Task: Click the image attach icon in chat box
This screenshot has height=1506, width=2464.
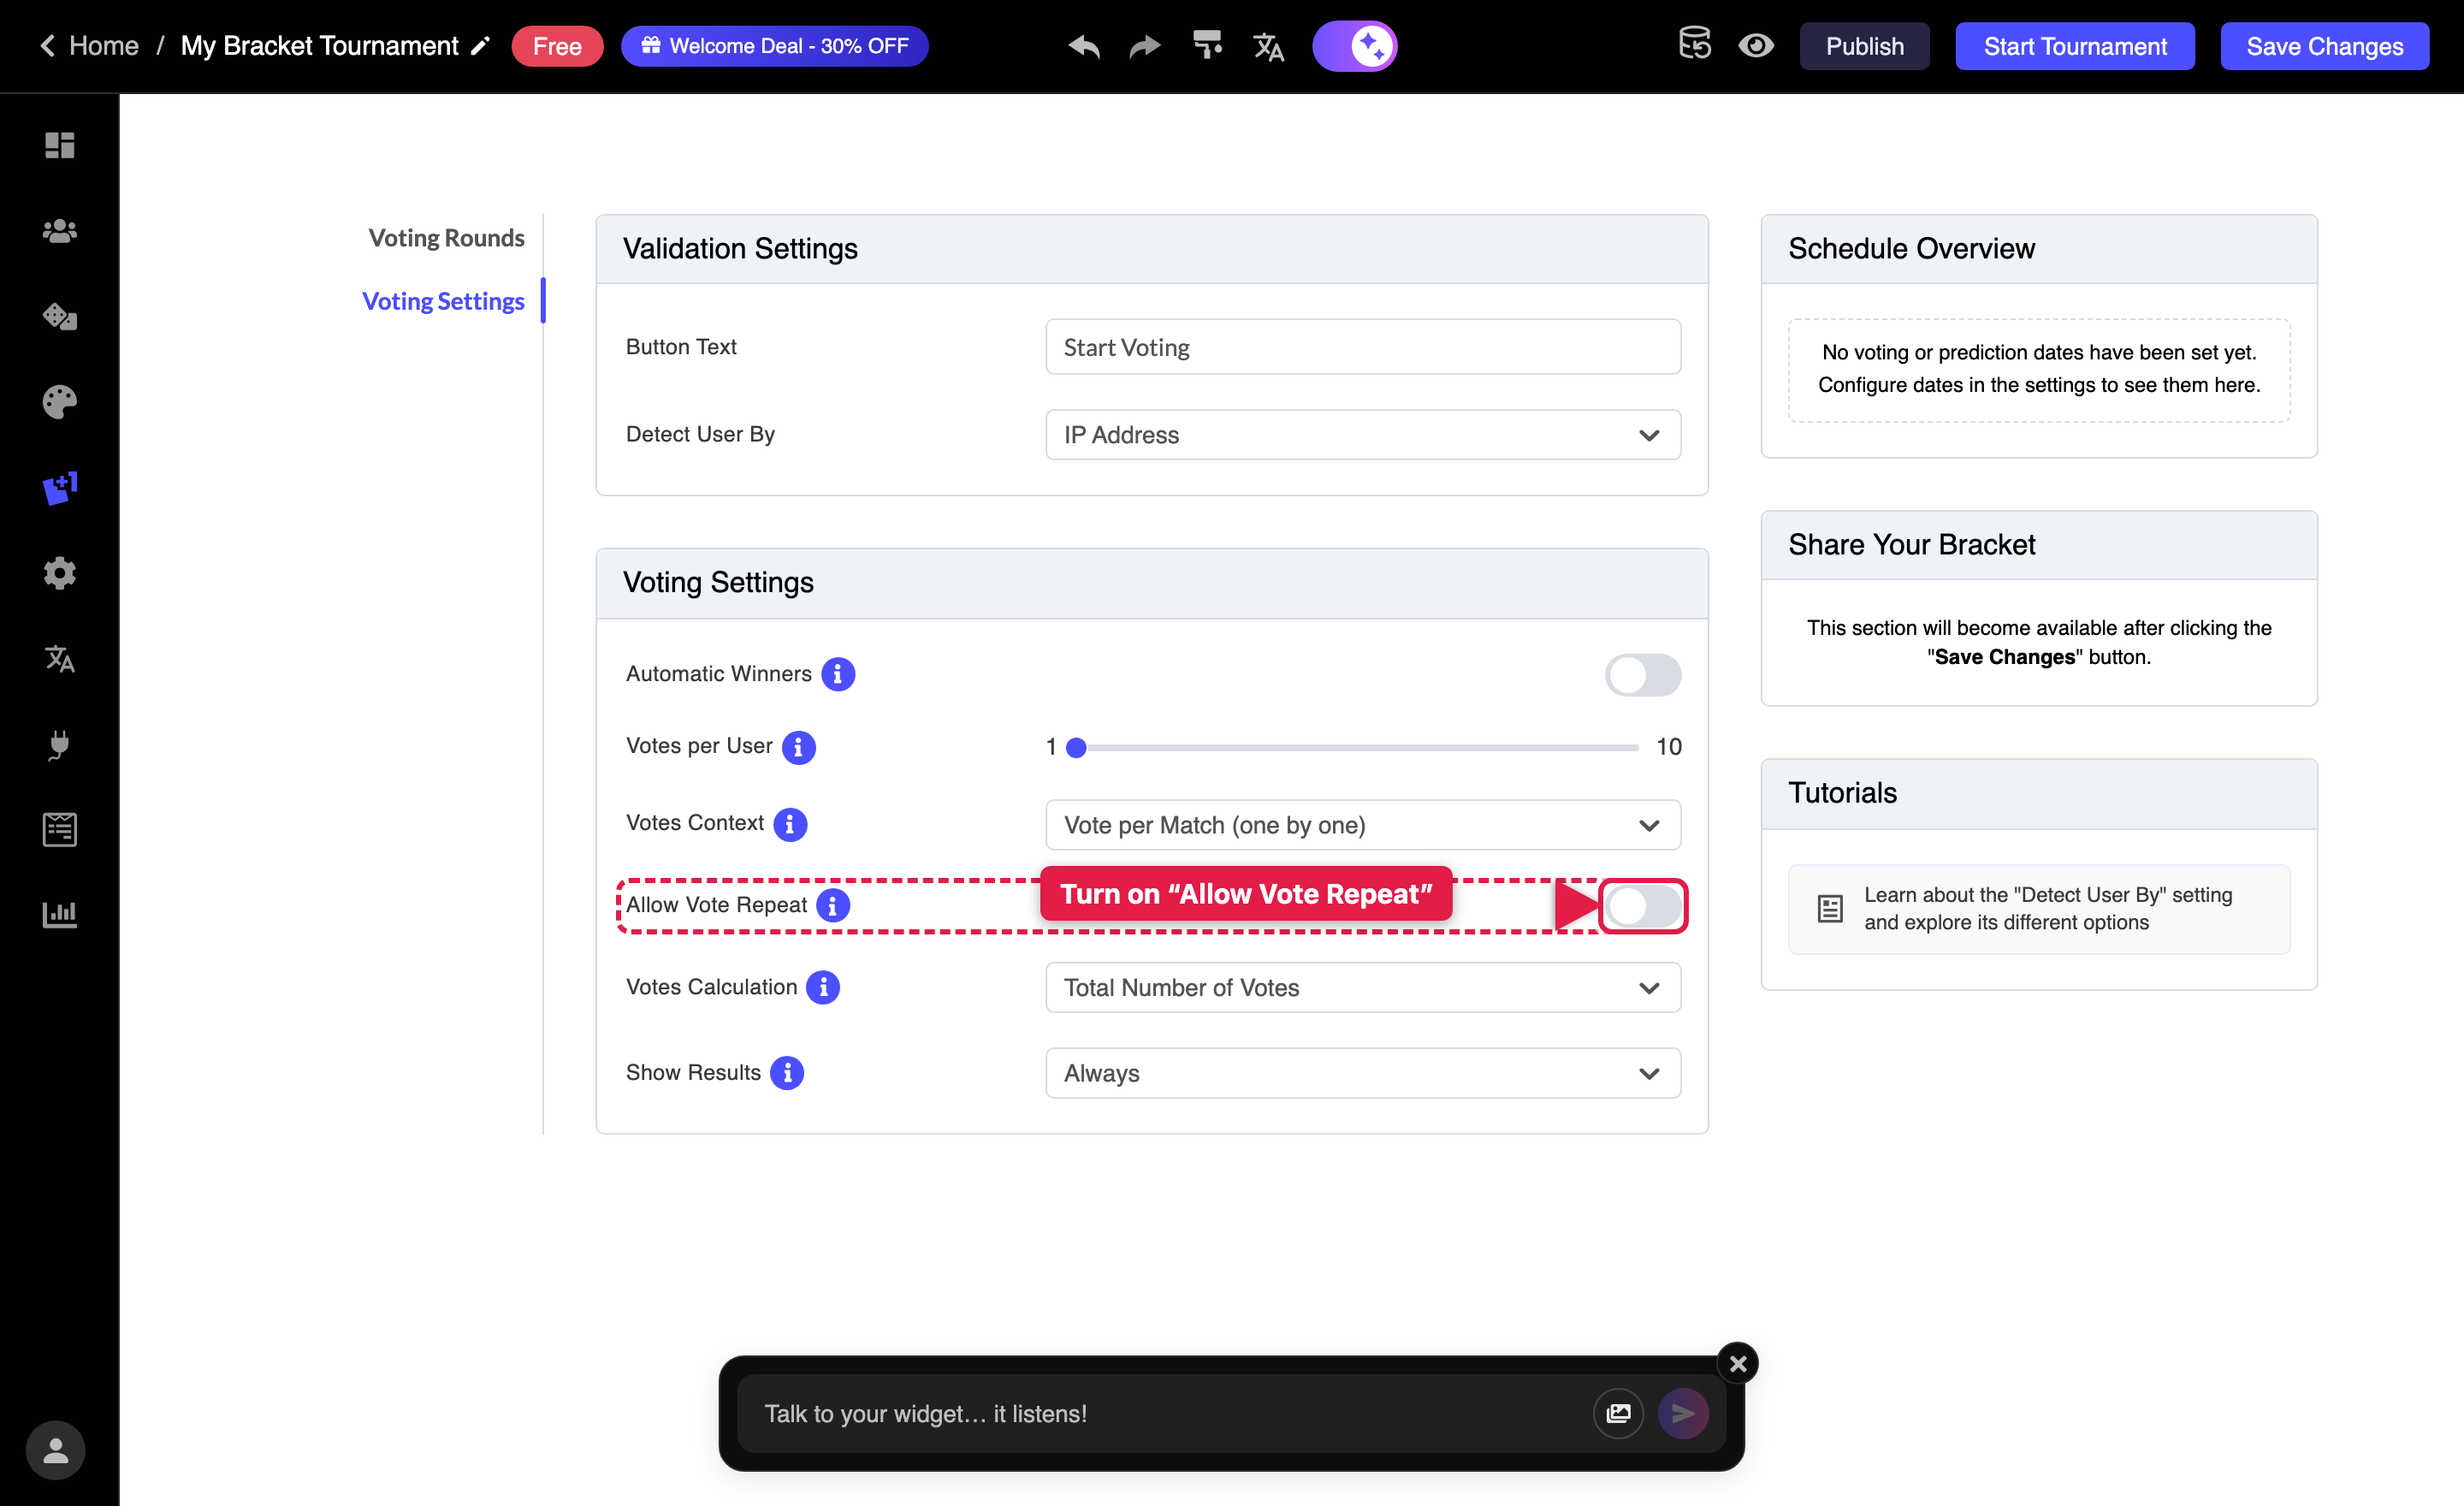Action: (x=1618, y=1413)
